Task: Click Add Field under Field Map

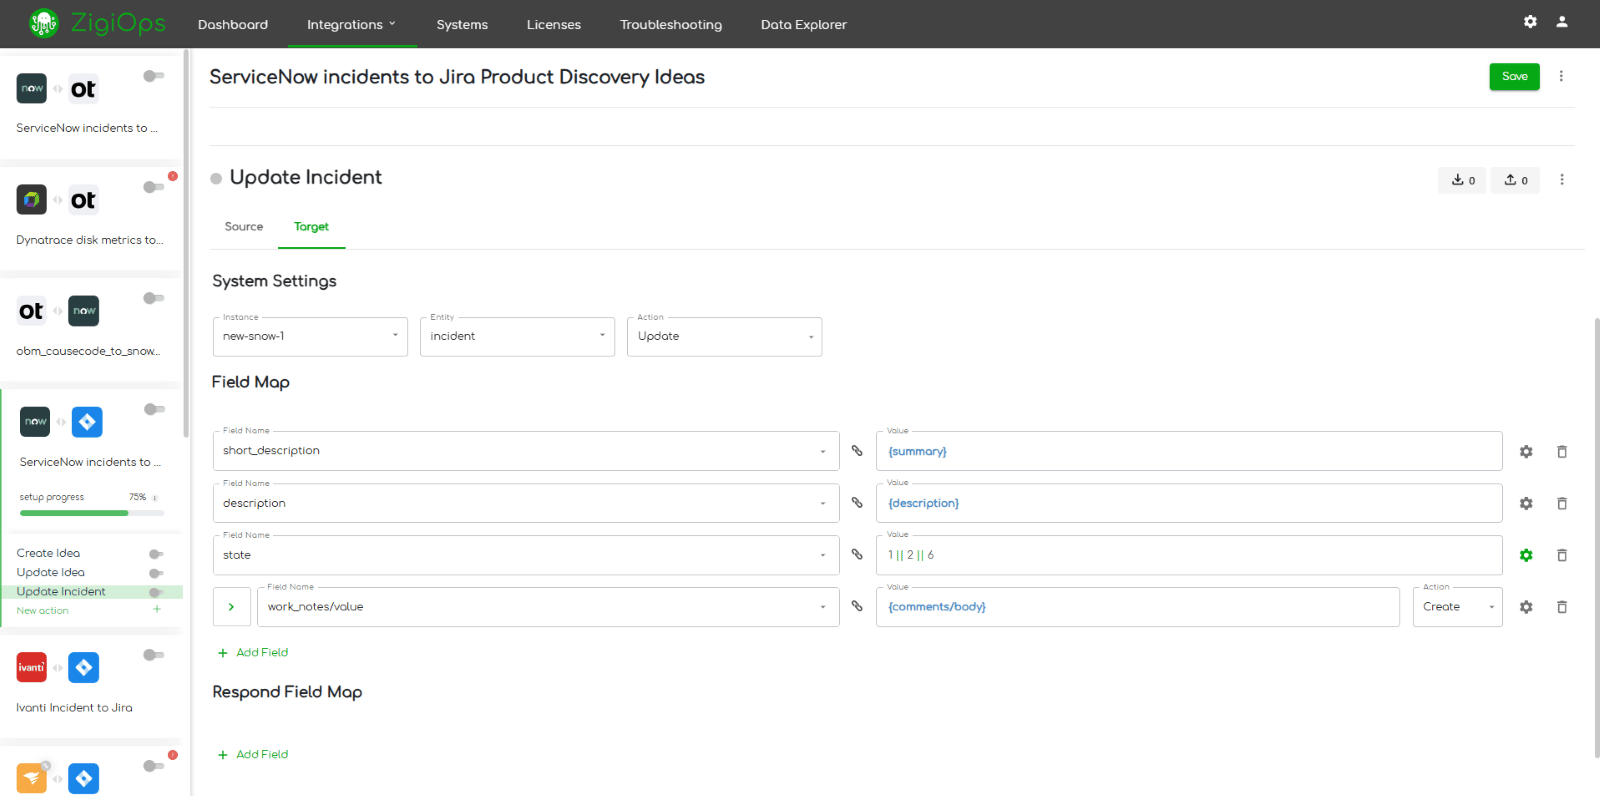Action: pyautogui.click(x=253, y=652)
